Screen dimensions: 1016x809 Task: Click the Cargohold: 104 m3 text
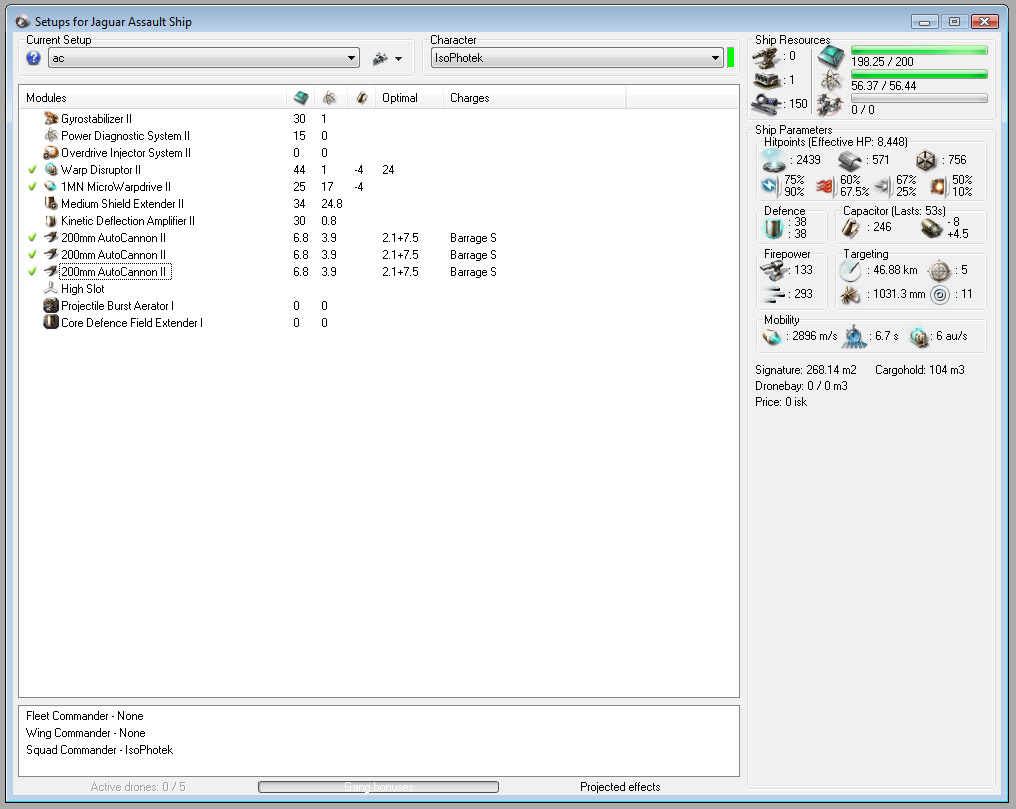(x=919, y=369)
